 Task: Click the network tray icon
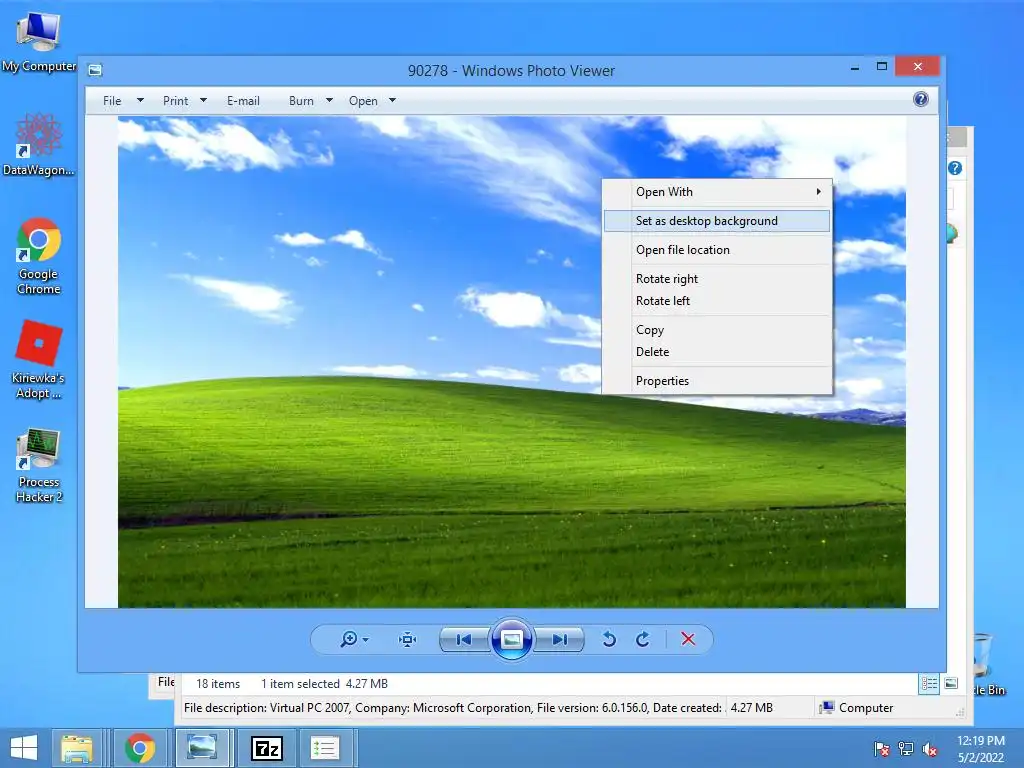pos(906,749)
